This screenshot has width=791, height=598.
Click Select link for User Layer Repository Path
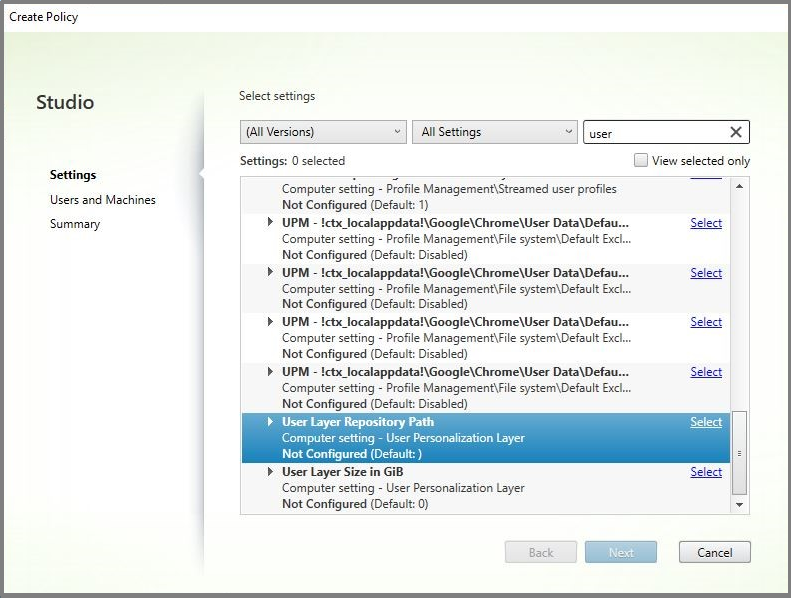pos(705,422)
